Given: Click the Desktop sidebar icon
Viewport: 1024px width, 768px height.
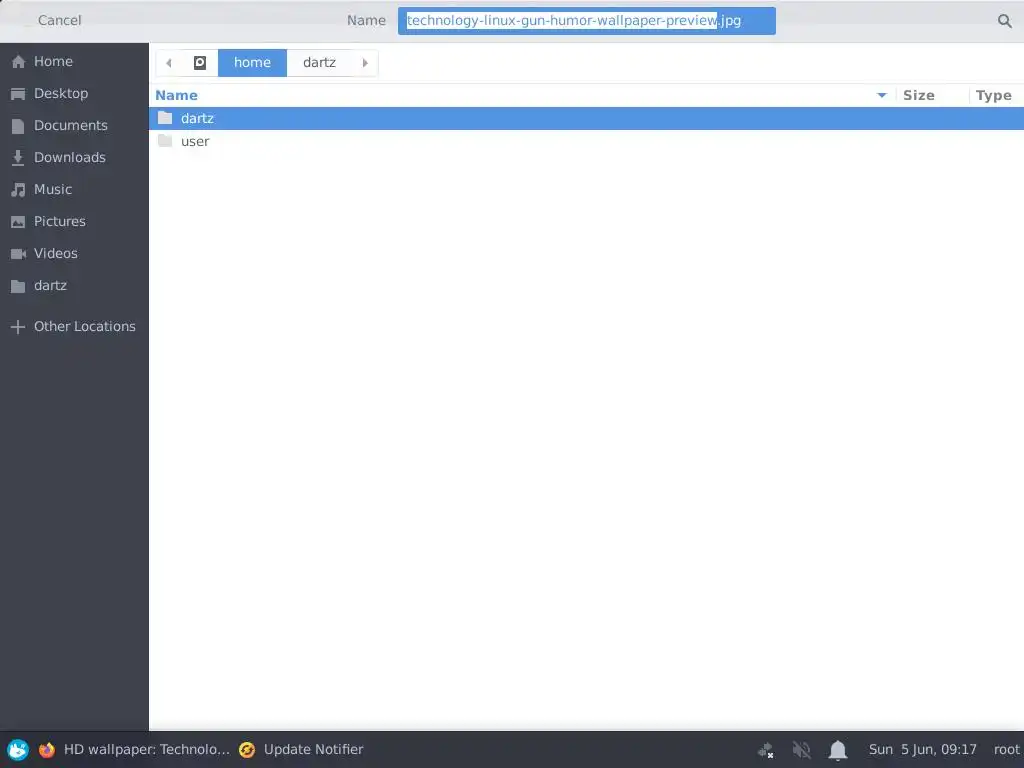Looking at the screenshot, I should pos(18,94).
